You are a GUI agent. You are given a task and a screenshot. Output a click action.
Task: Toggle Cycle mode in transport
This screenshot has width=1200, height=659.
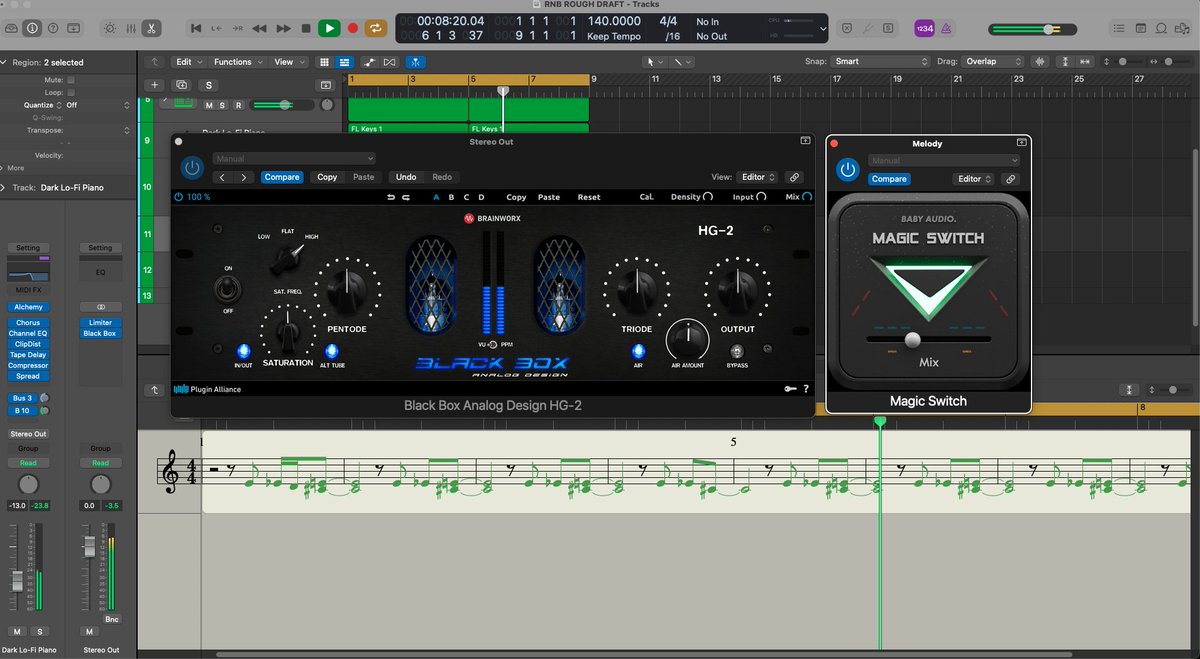[375, 28]
